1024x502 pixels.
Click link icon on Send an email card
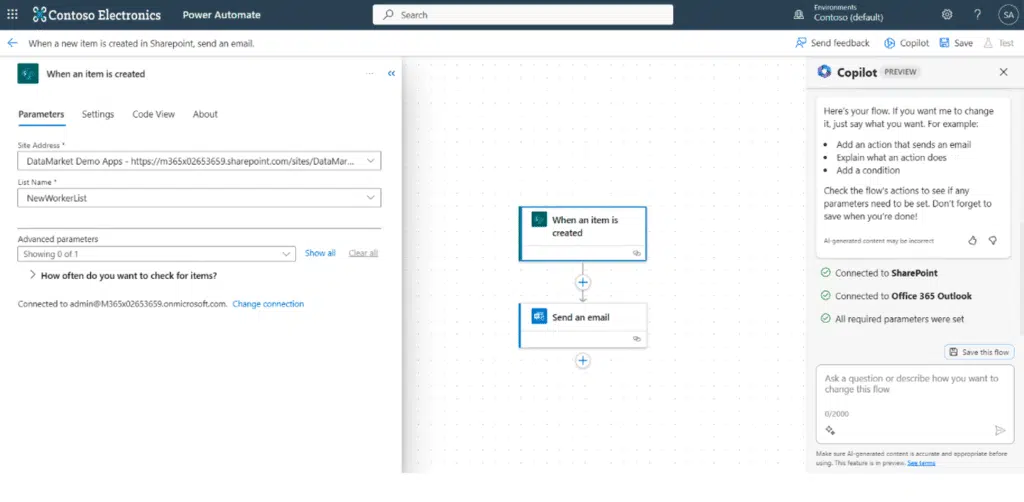pyautogui.click(x=637, y=339)
